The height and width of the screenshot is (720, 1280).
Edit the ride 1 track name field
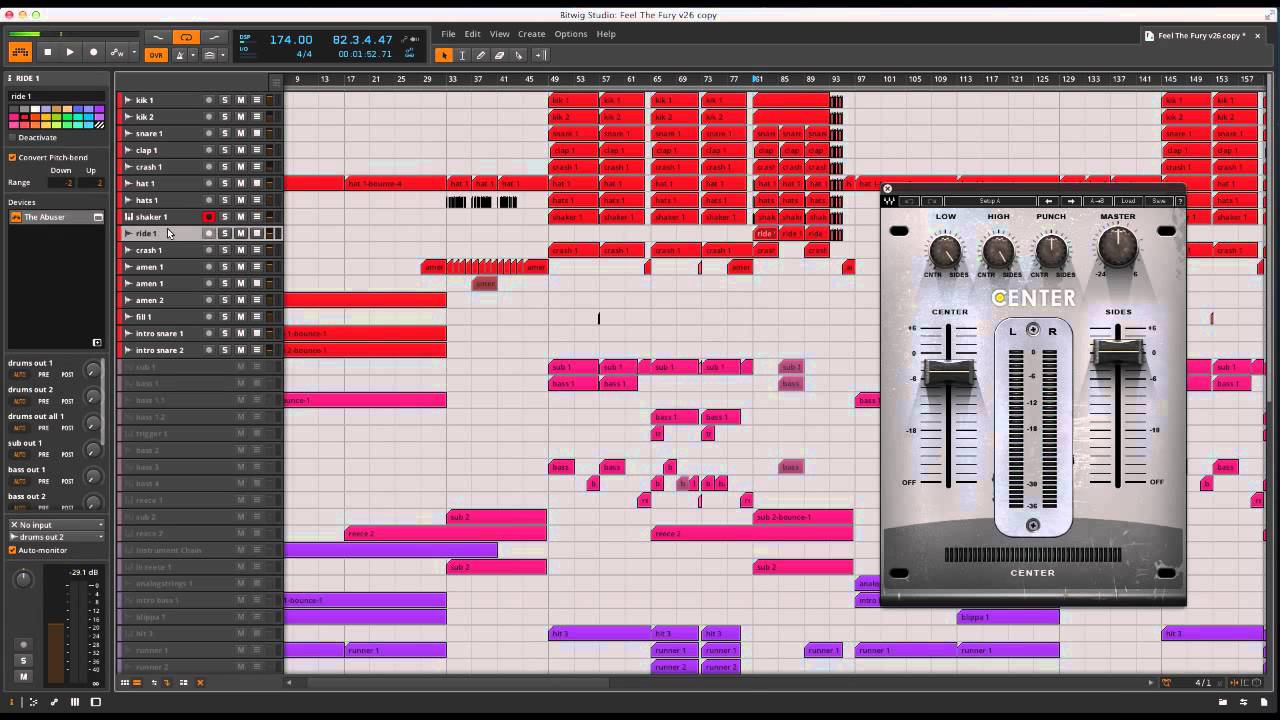coord(56,96)
